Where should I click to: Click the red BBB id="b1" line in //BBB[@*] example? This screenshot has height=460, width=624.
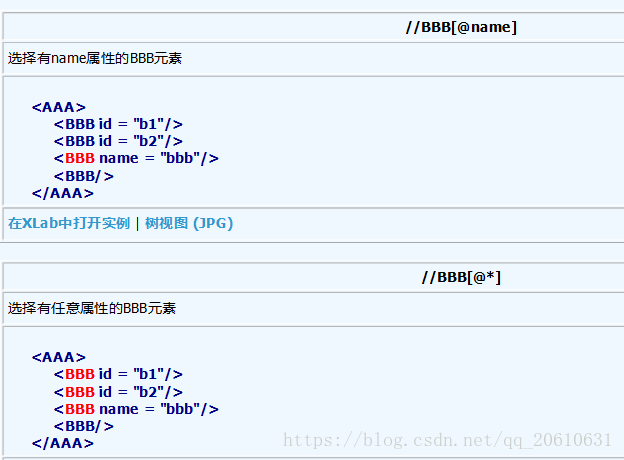tap(118, 374)
